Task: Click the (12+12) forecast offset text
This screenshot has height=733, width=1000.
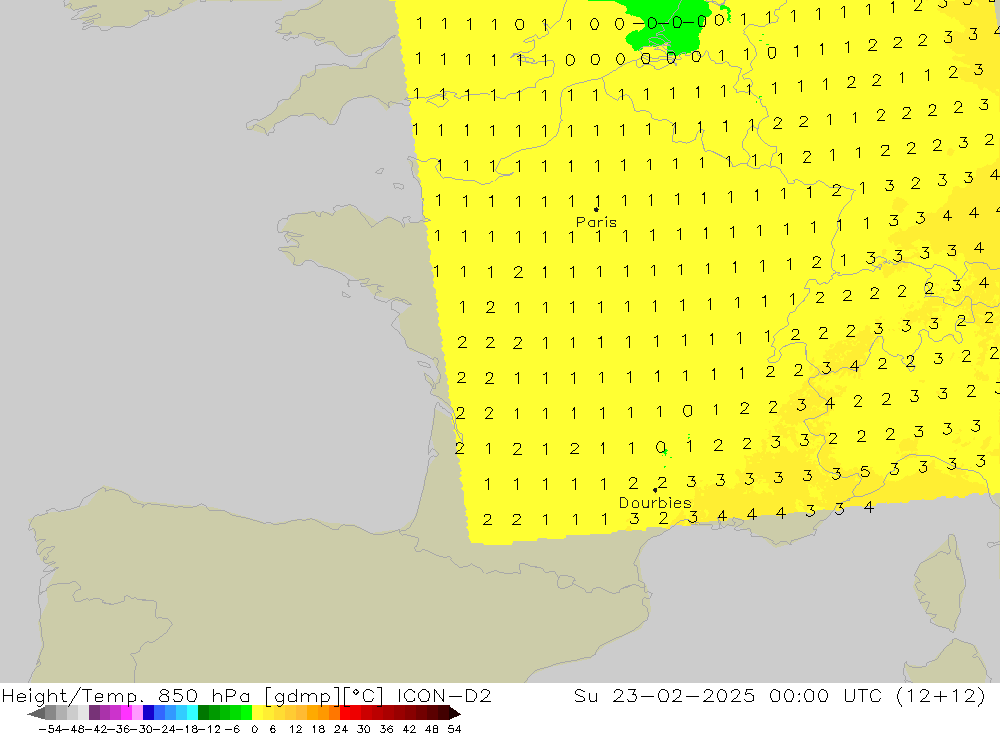Action: [941, 695]
